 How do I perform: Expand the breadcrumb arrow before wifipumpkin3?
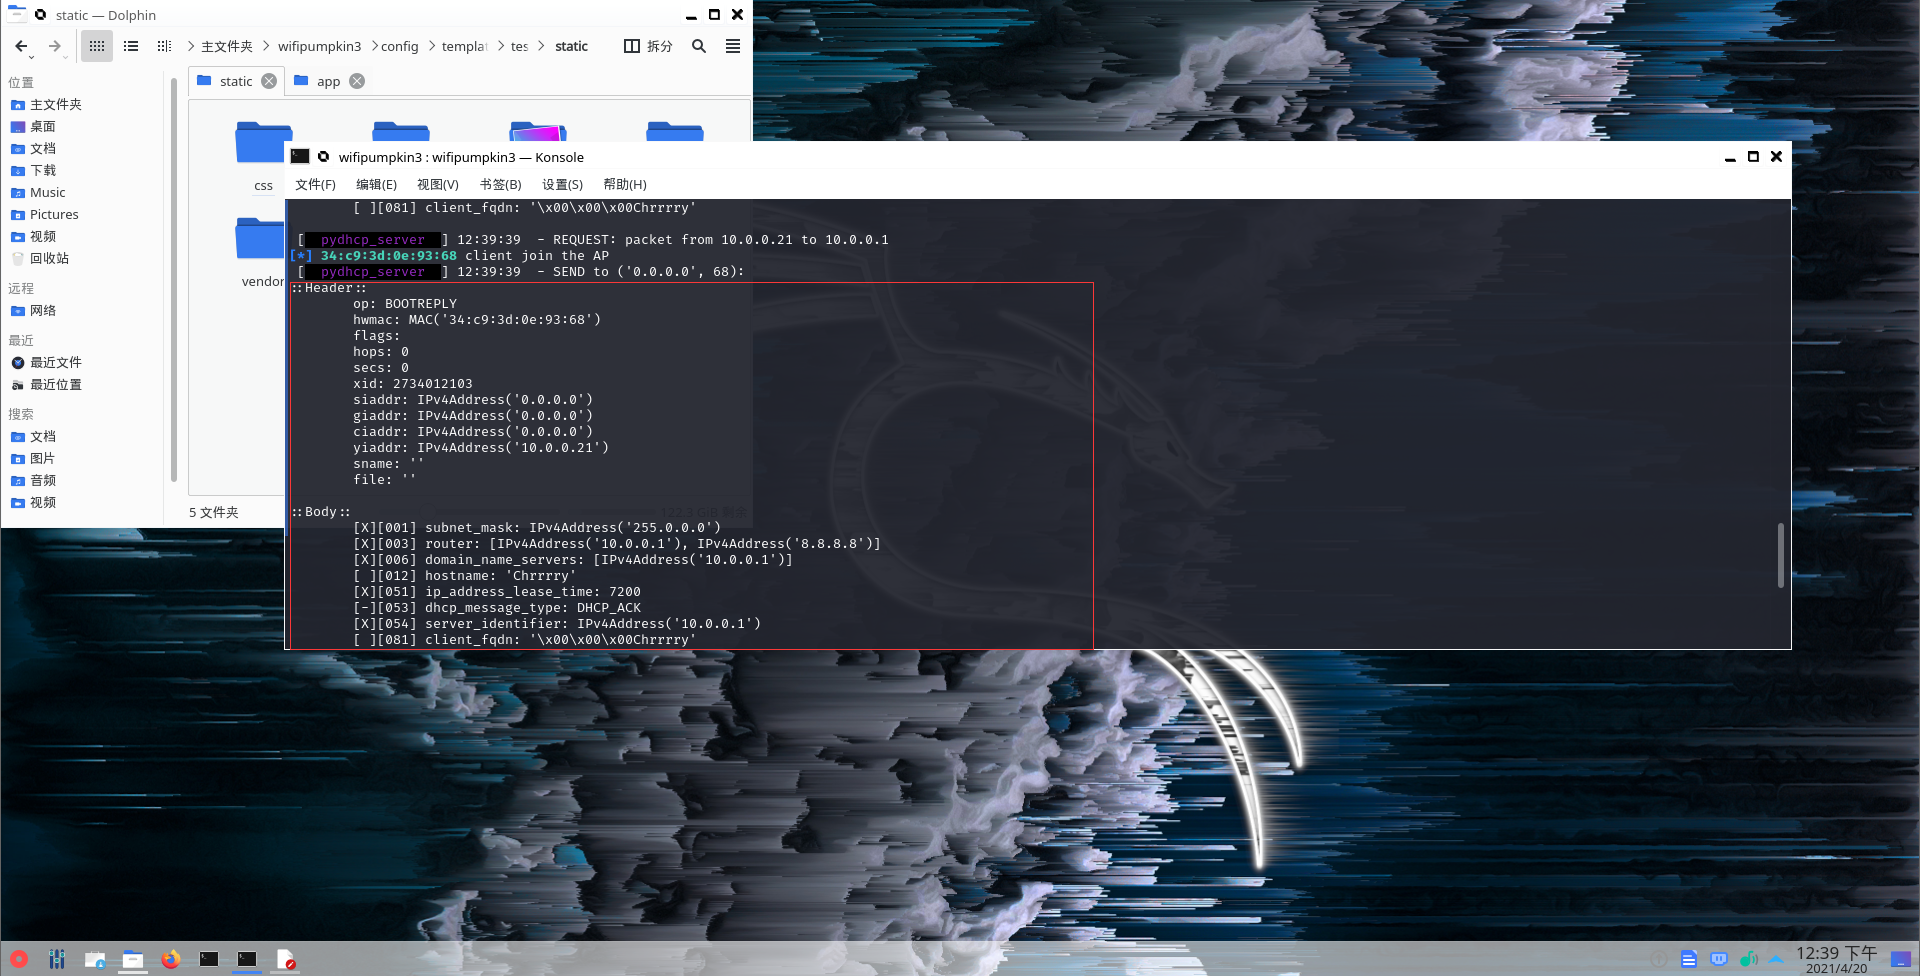pyautogui.click(x=267, y=46)
